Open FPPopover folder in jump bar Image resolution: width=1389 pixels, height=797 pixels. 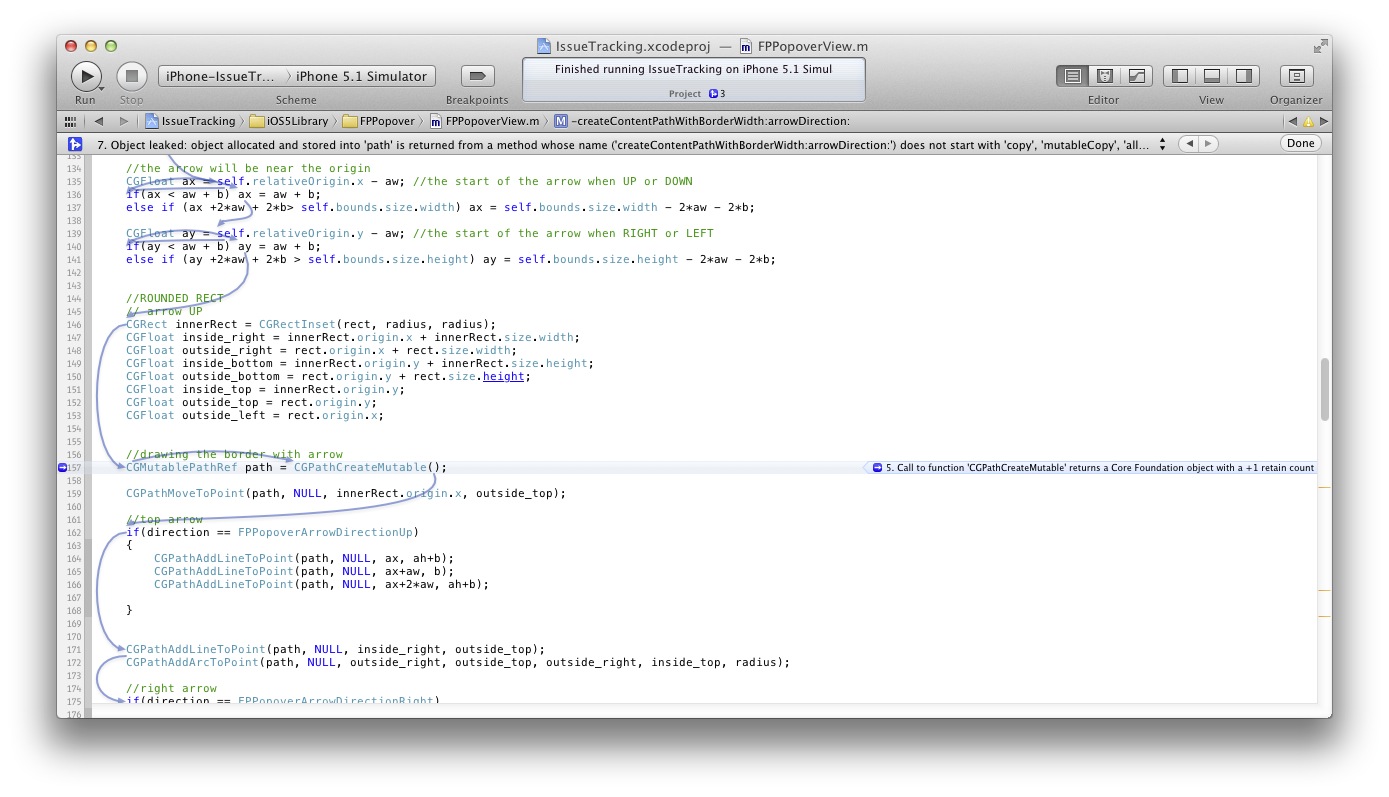(378, 121)
